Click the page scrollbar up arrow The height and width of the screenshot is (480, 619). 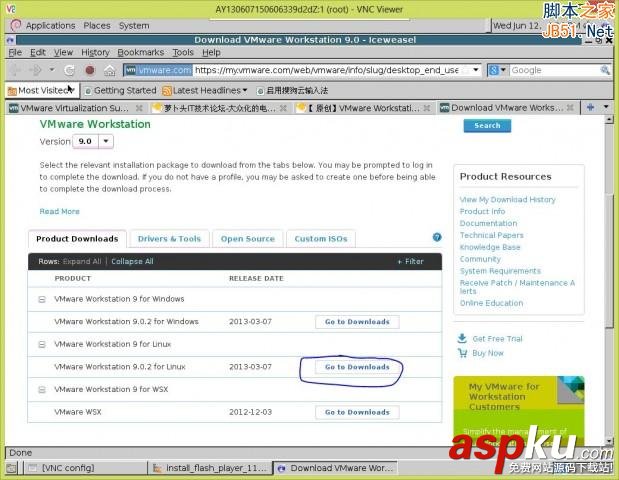tap(609, 119)
